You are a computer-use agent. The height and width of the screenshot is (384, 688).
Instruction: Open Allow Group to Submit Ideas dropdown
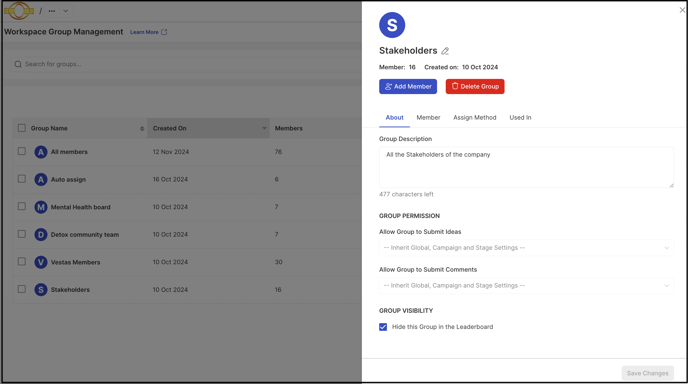point(526,248)
